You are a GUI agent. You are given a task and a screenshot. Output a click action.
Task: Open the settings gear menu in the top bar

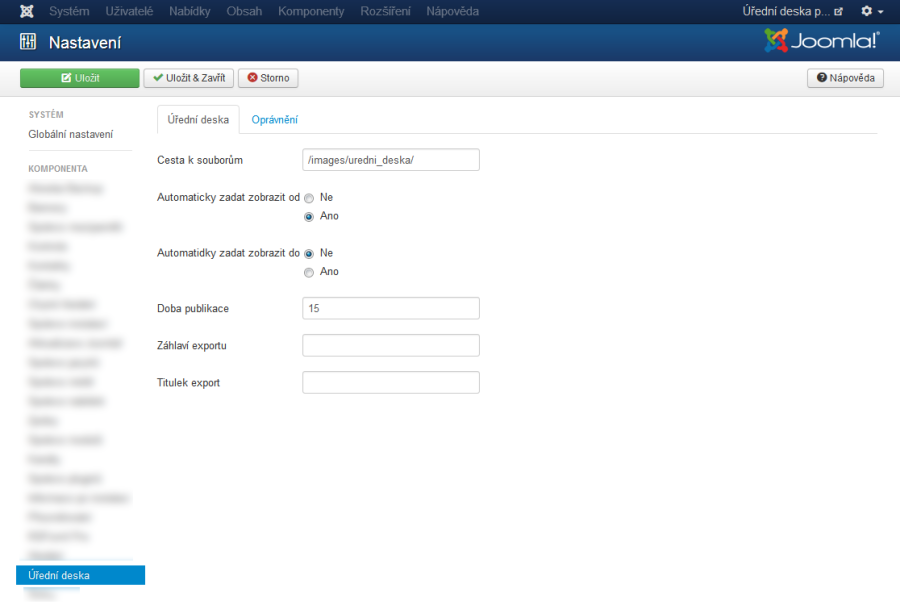point(866,11)
